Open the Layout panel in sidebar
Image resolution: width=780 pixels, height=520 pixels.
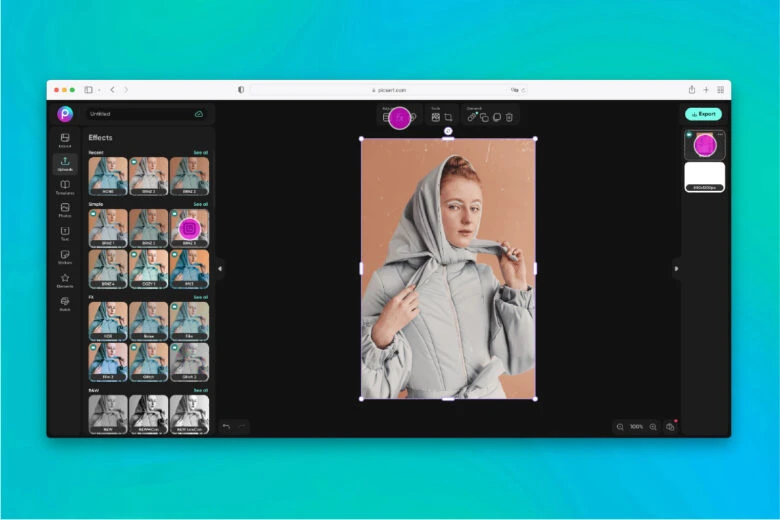[65, 139]
